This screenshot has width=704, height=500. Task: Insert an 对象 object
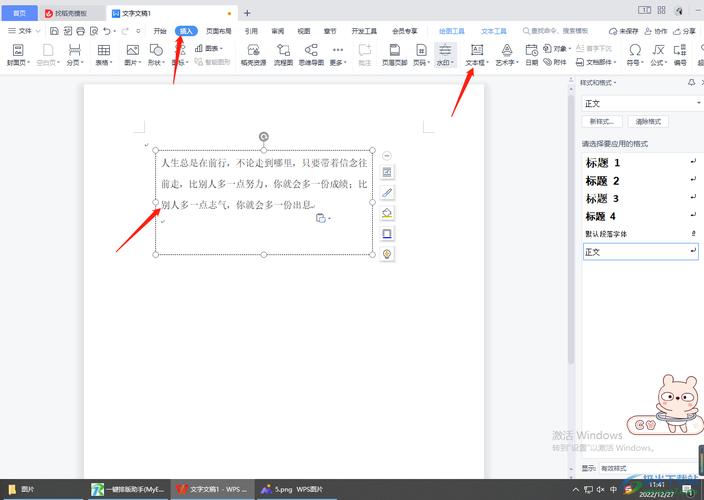[x=557, y=48]
